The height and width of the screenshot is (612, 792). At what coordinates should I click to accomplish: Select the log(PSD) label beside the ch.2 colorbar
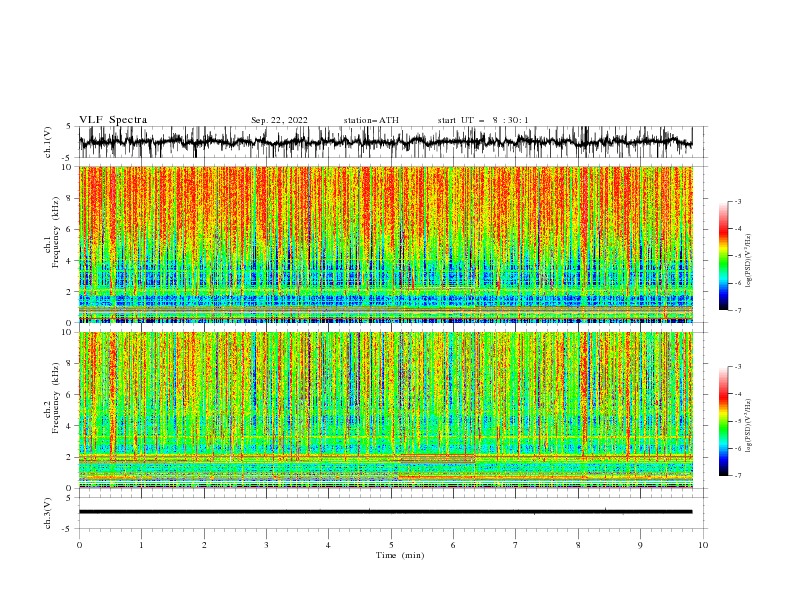pos(749,426)
